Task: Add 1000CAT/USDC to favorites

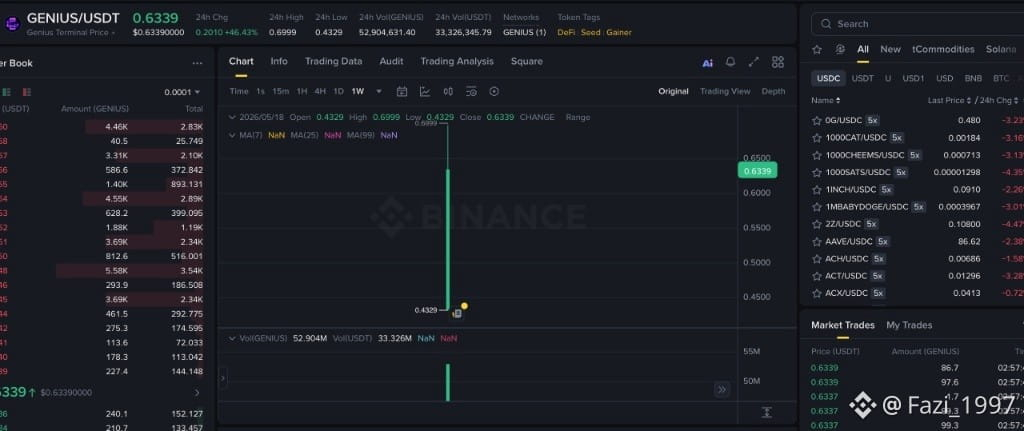Action: [x=816, y=138]
